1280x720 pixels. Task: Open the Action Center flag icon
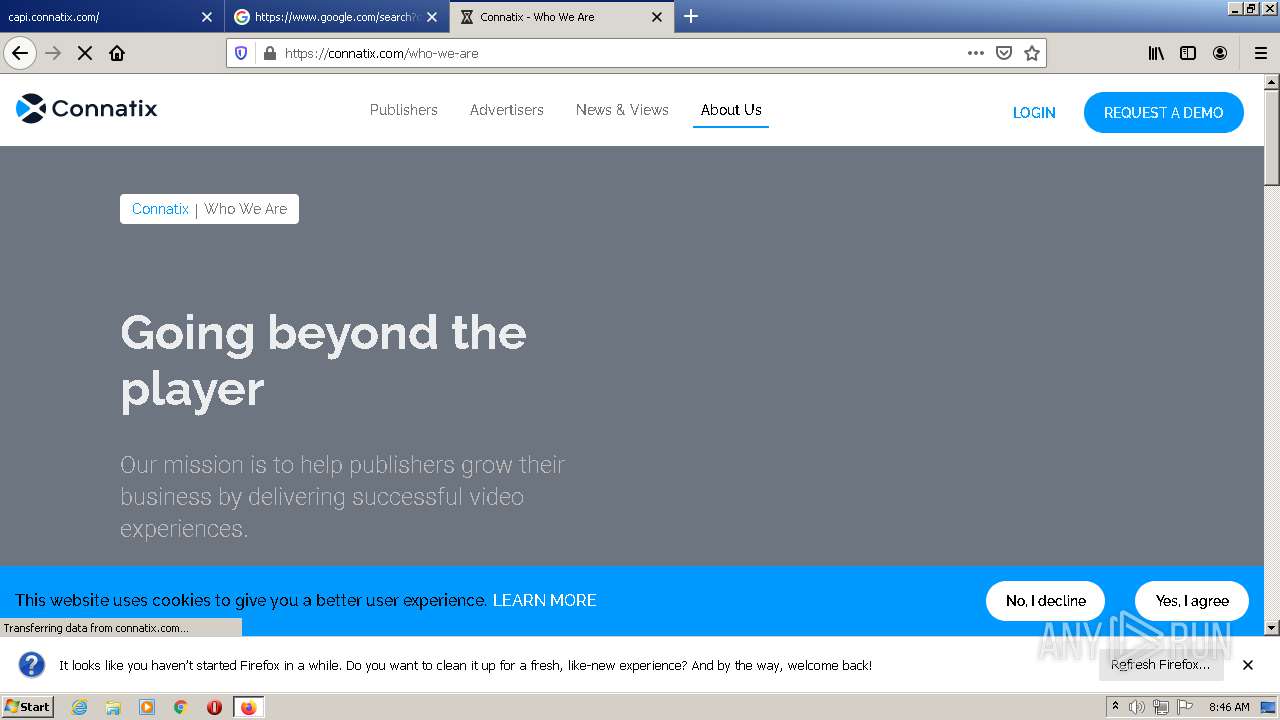coord(1185,707)
